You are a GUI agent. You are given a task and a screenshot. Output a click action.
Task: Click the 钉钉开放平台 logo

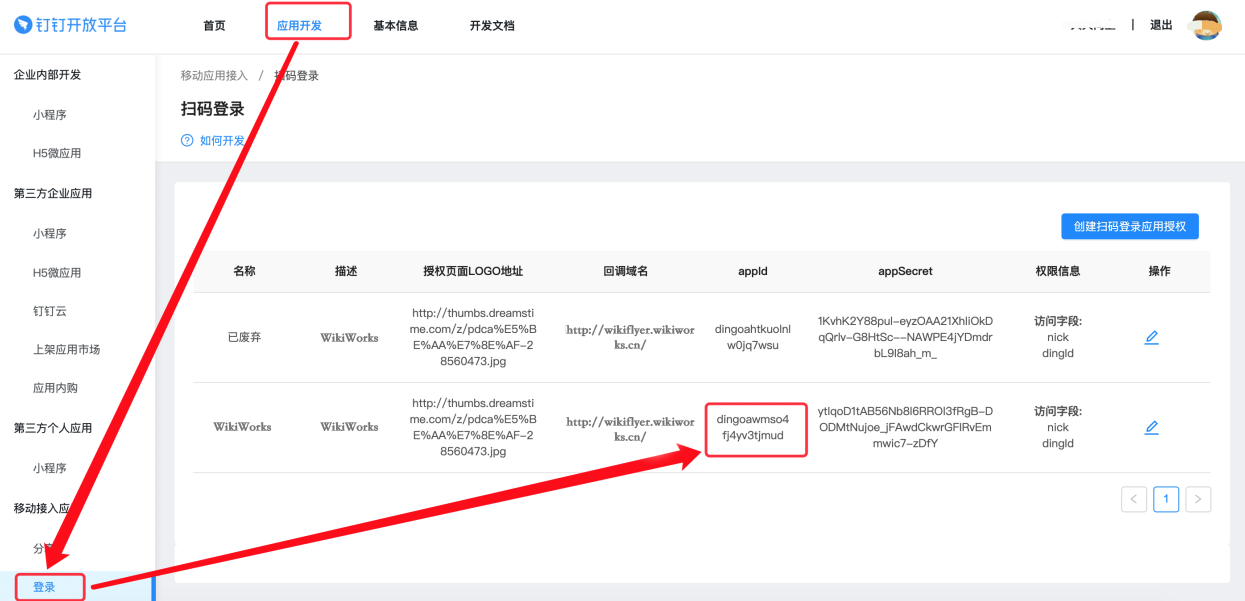[x=70, y=25]
